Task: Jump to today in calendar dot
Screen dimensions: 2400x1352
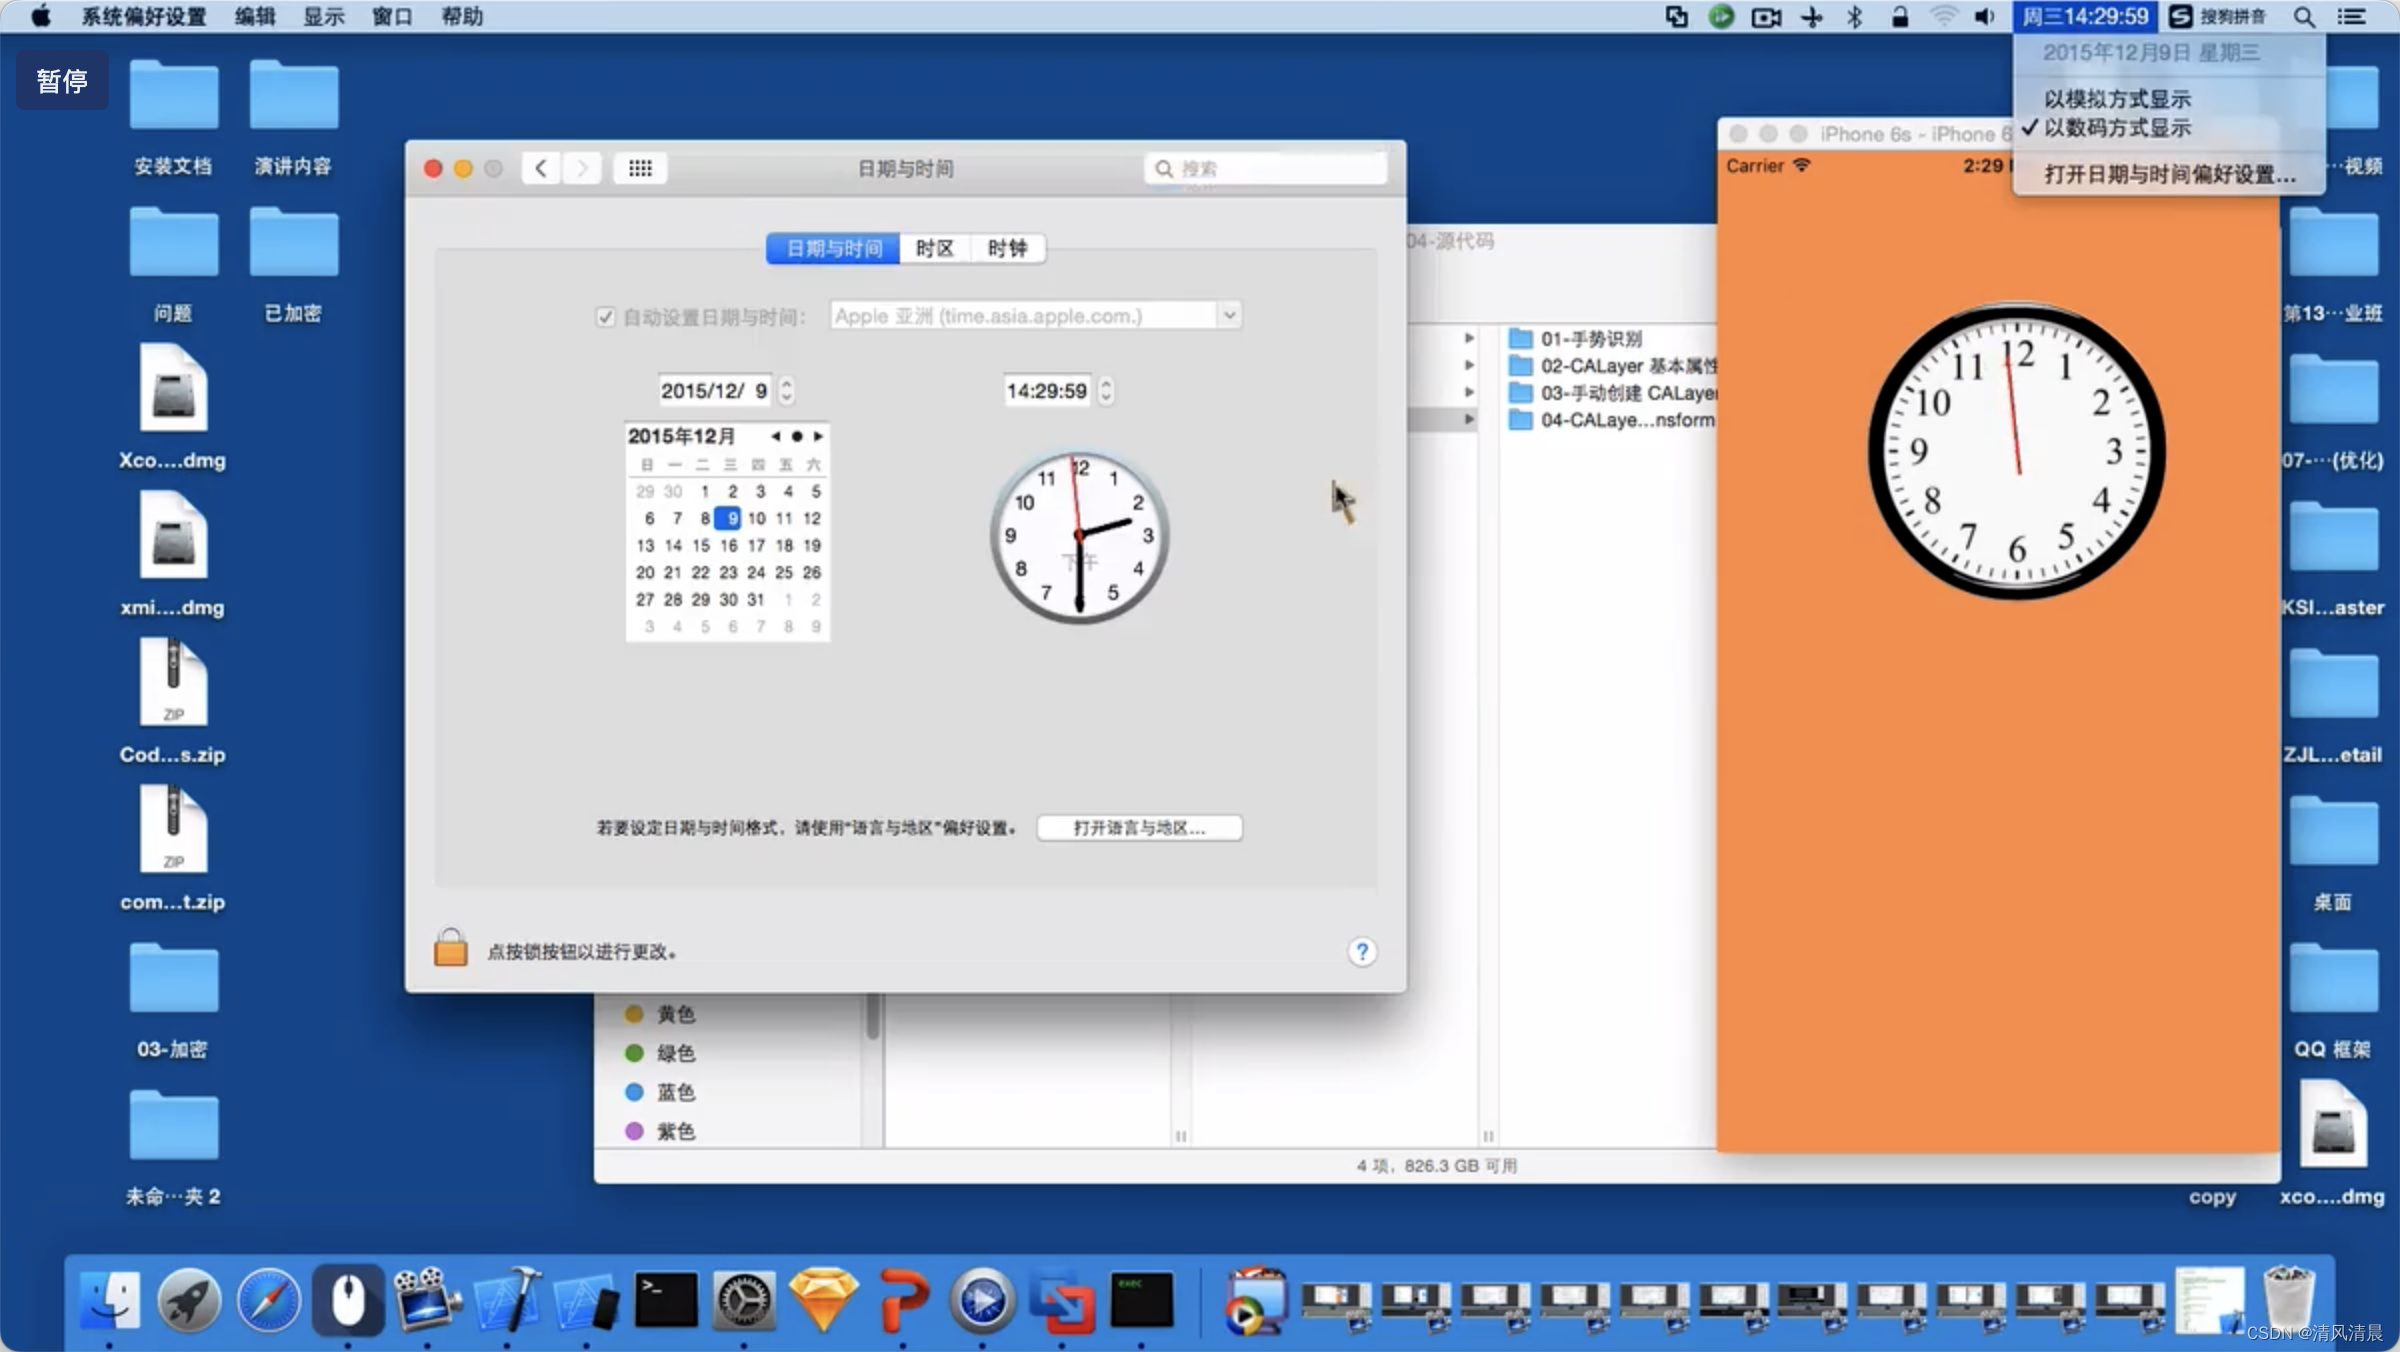Action: 796,436
